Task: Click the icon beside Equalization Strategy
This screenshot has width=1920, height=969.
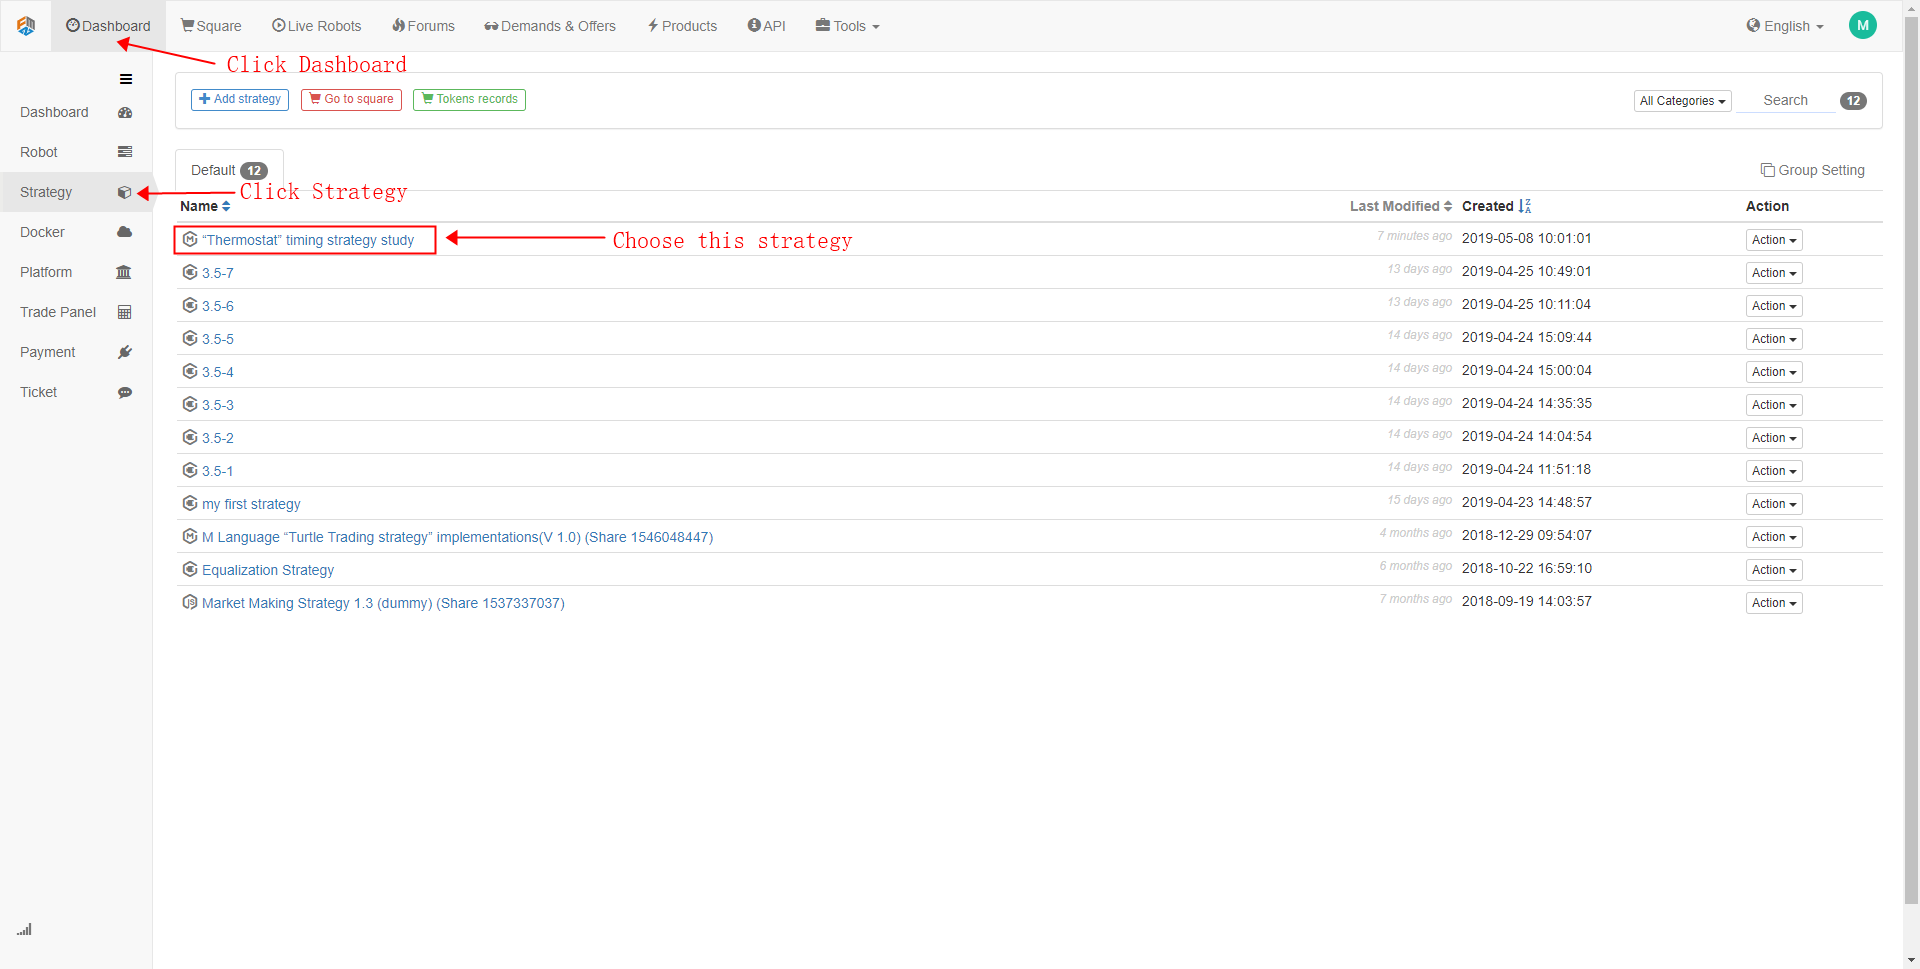Action: (190, 569)
